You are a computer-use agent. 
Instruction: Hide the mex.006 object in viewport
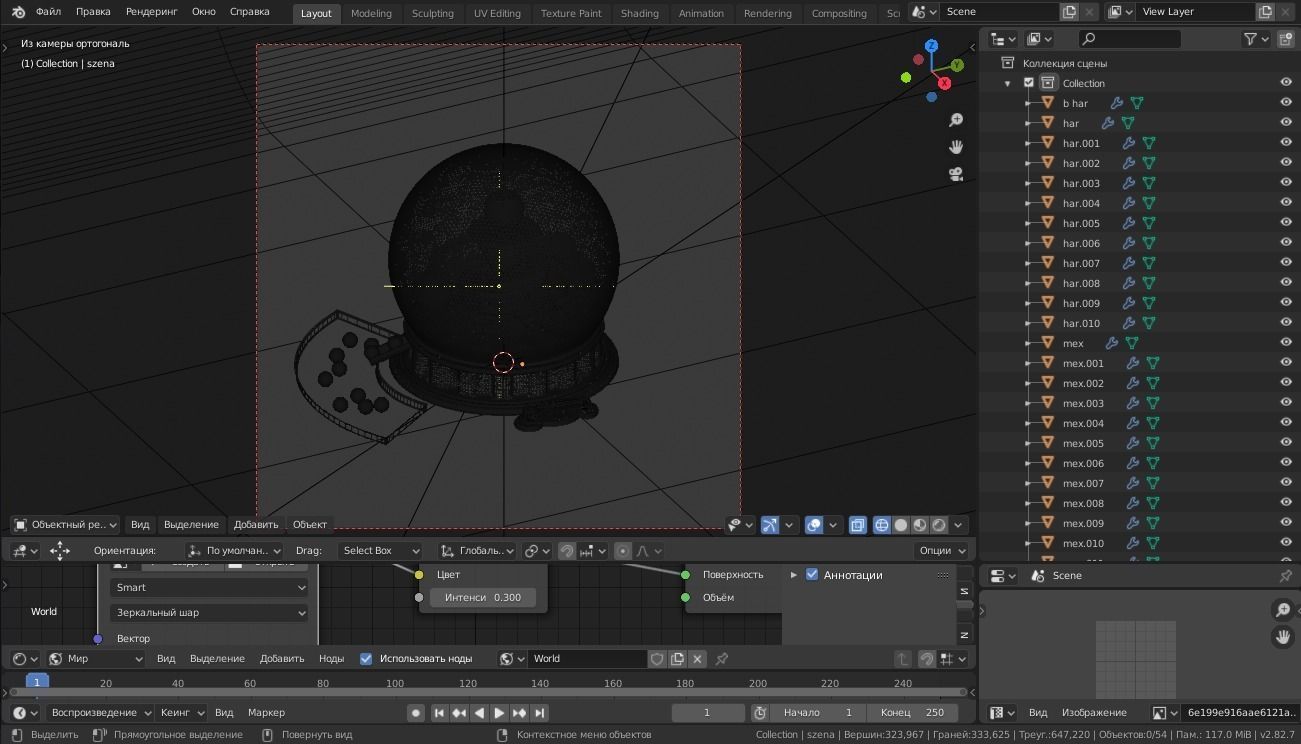1286,463
